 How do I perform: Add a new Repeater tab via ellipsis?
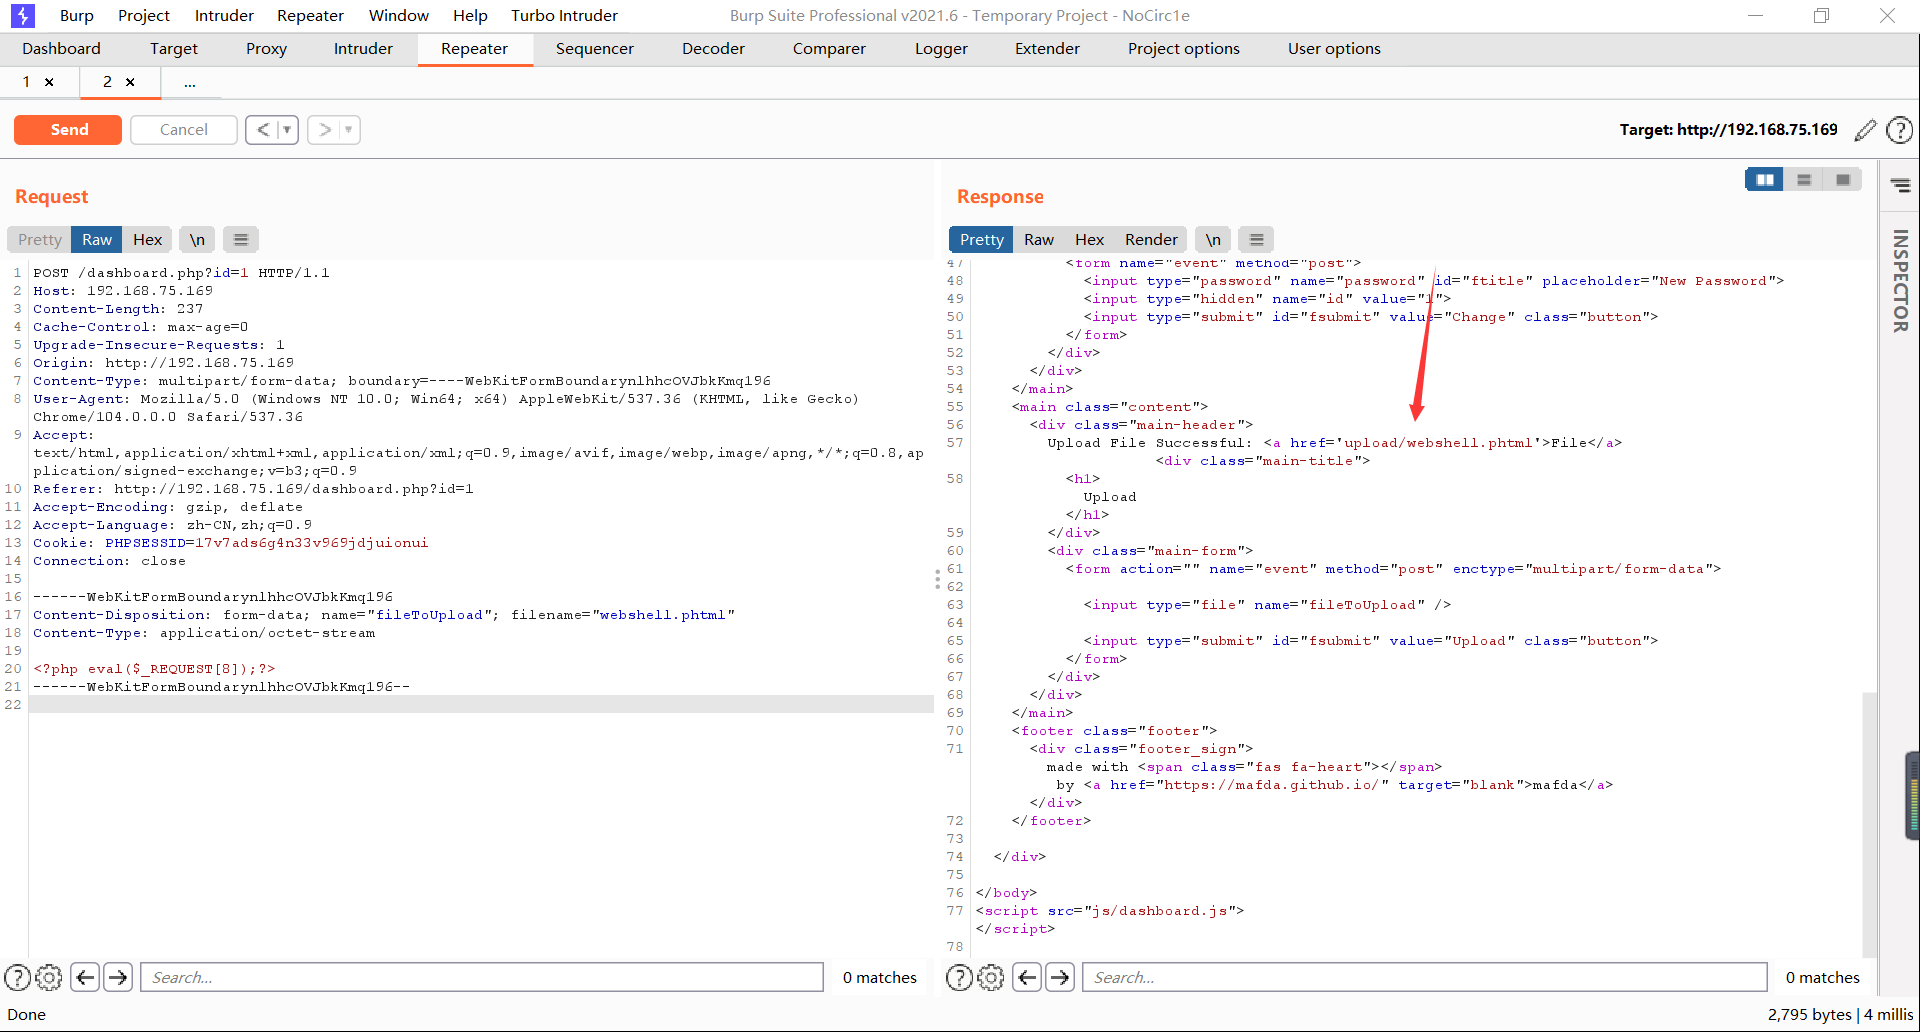(190, 83)
